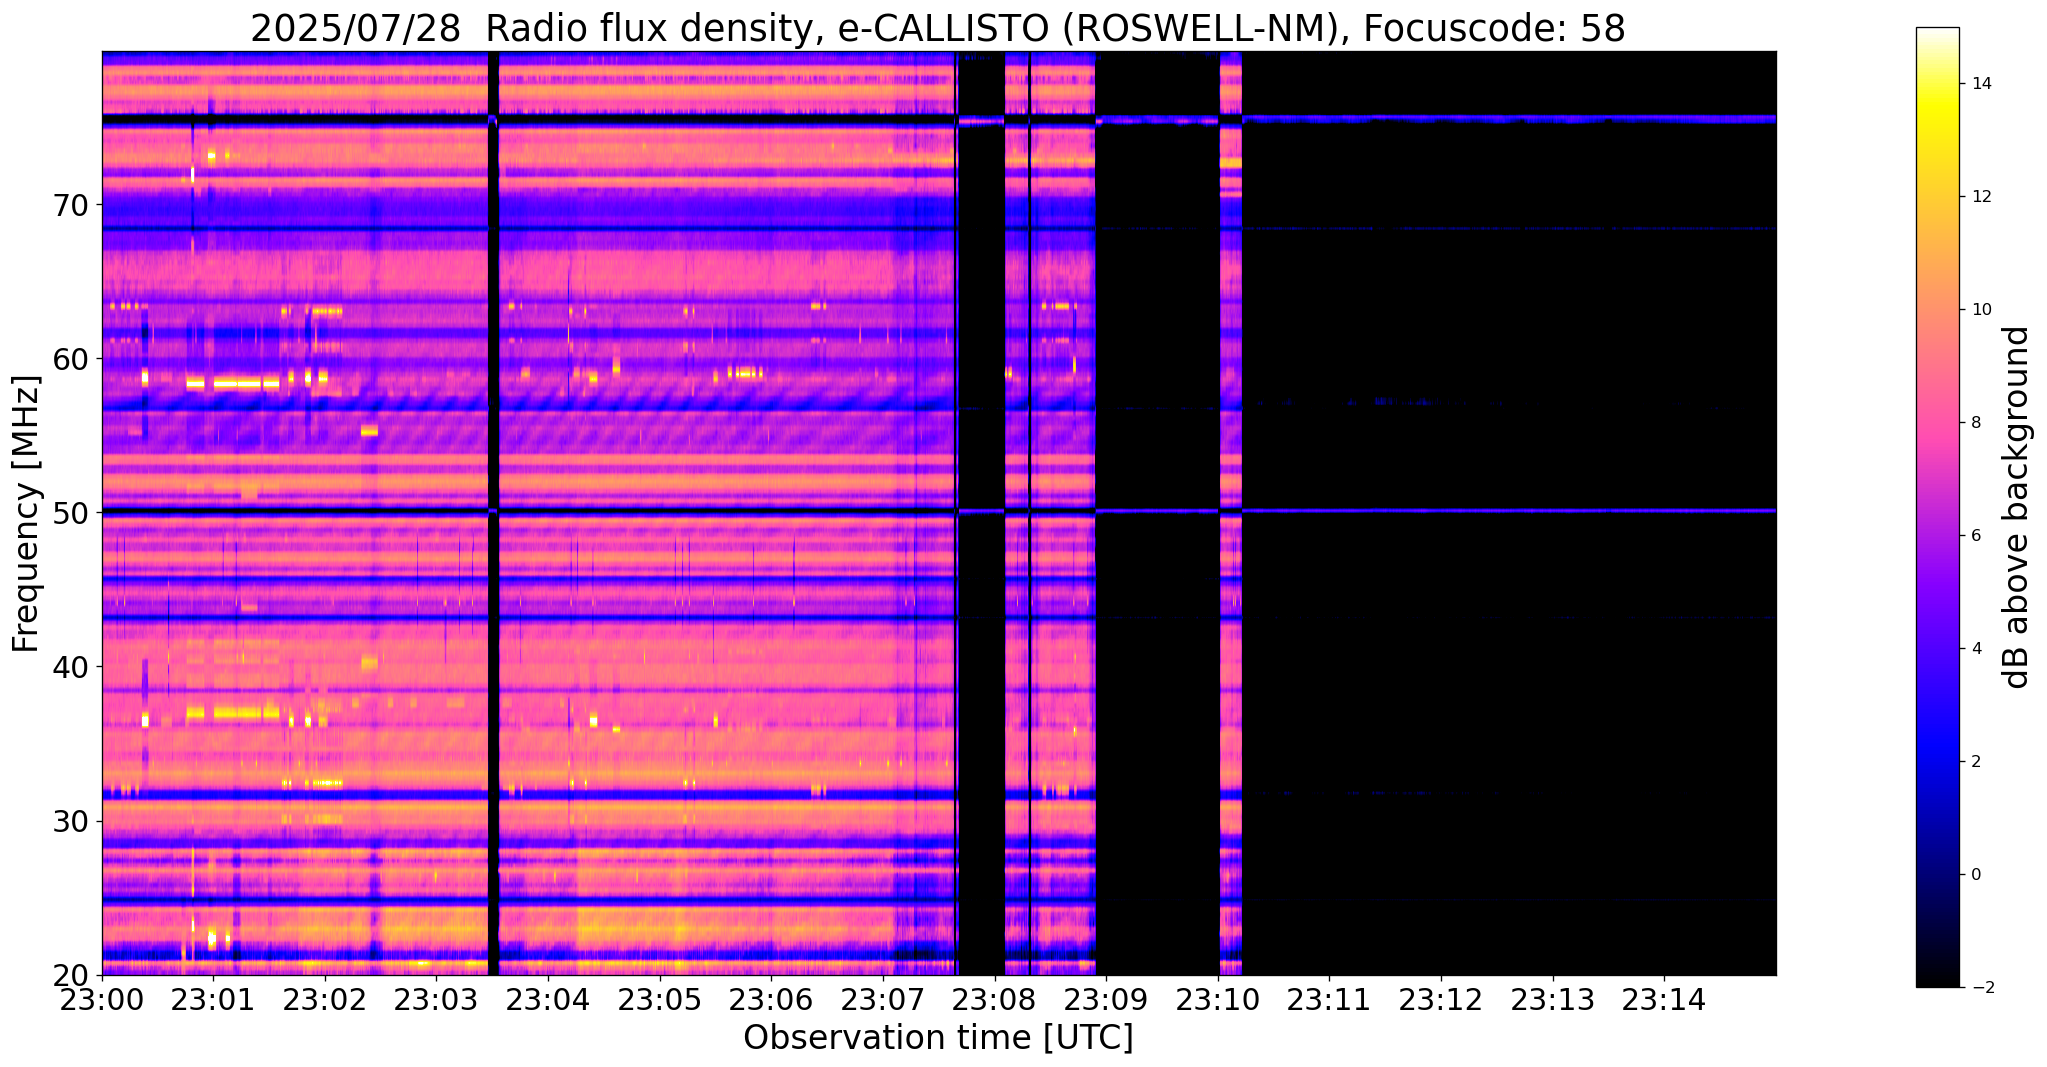This screenshot has height=1067, width=2047.
Task: Click the 23:03 time tick label
Action: tap(436, 999)
